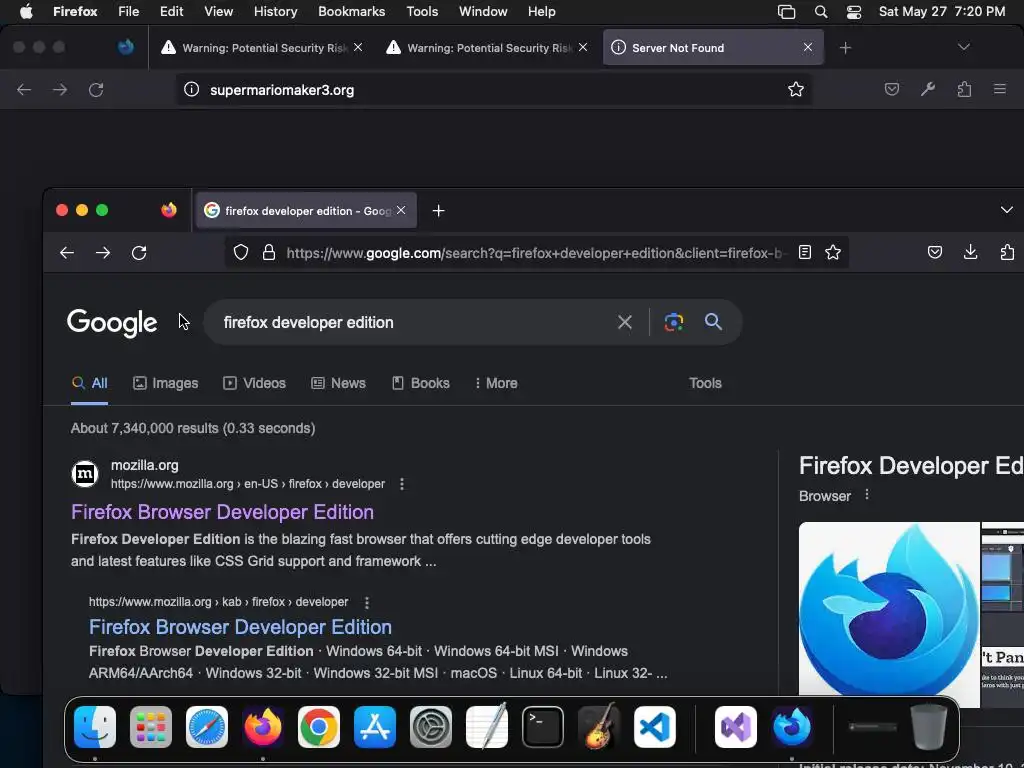Click the supermariomaker3.org address bar
The image size is (1024, 768).
493,89
